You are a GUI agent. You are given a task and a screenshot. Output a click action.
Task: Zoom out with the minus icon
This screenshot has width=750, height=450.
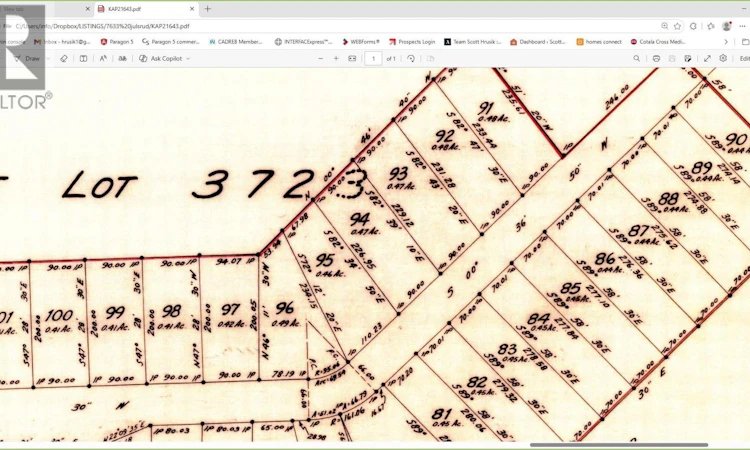click(x=320, y=58)
